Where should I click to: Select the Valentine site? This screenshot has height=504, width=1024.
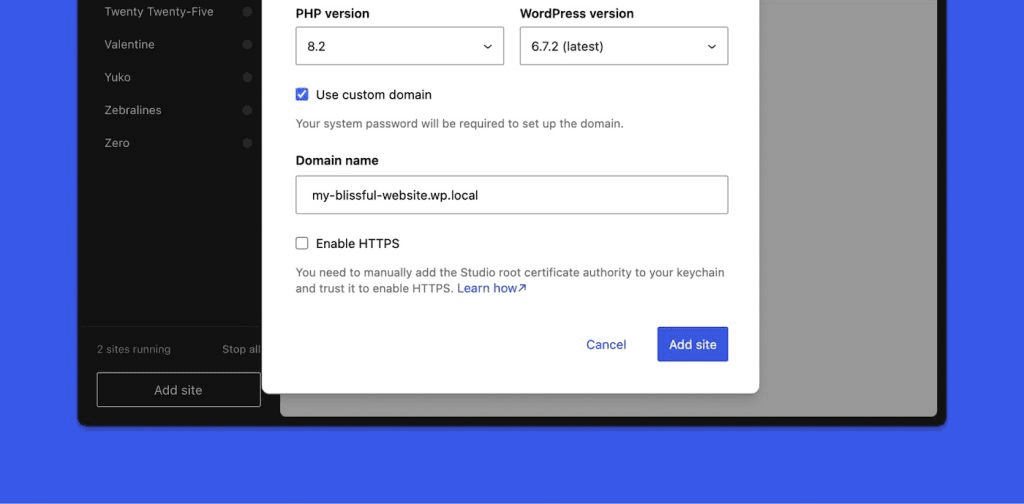pyautogui.click(x=129, y=44)
